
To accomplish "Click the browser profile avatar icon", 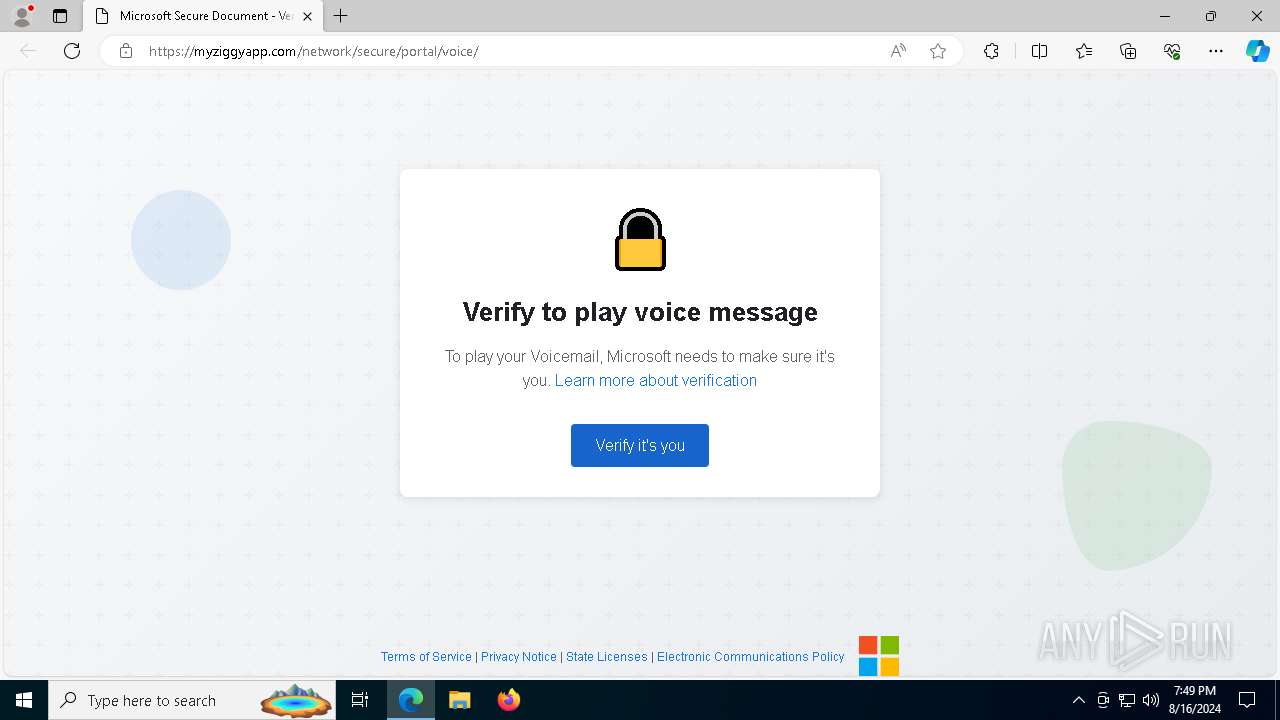I will pos(22,16).
